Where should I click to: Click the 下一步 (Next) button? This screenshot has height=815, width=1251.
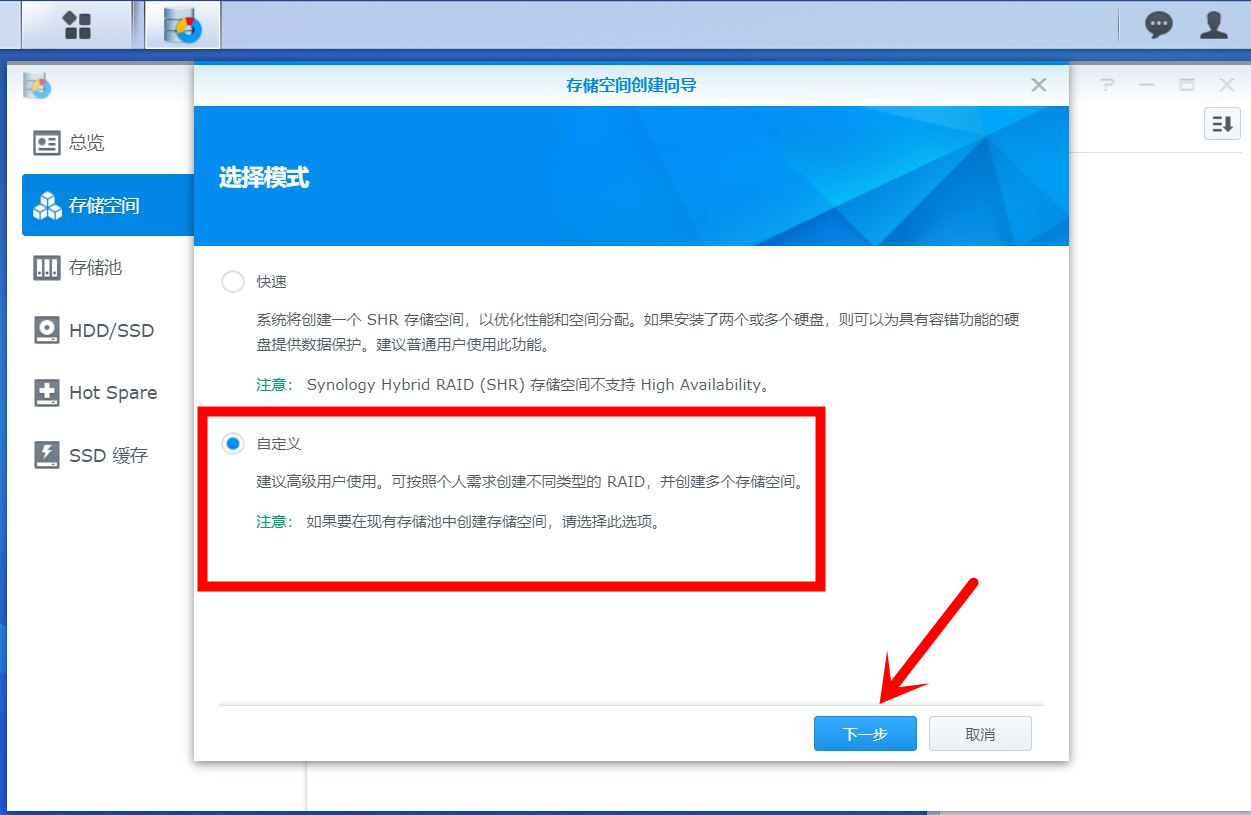[x=864, y=733]
